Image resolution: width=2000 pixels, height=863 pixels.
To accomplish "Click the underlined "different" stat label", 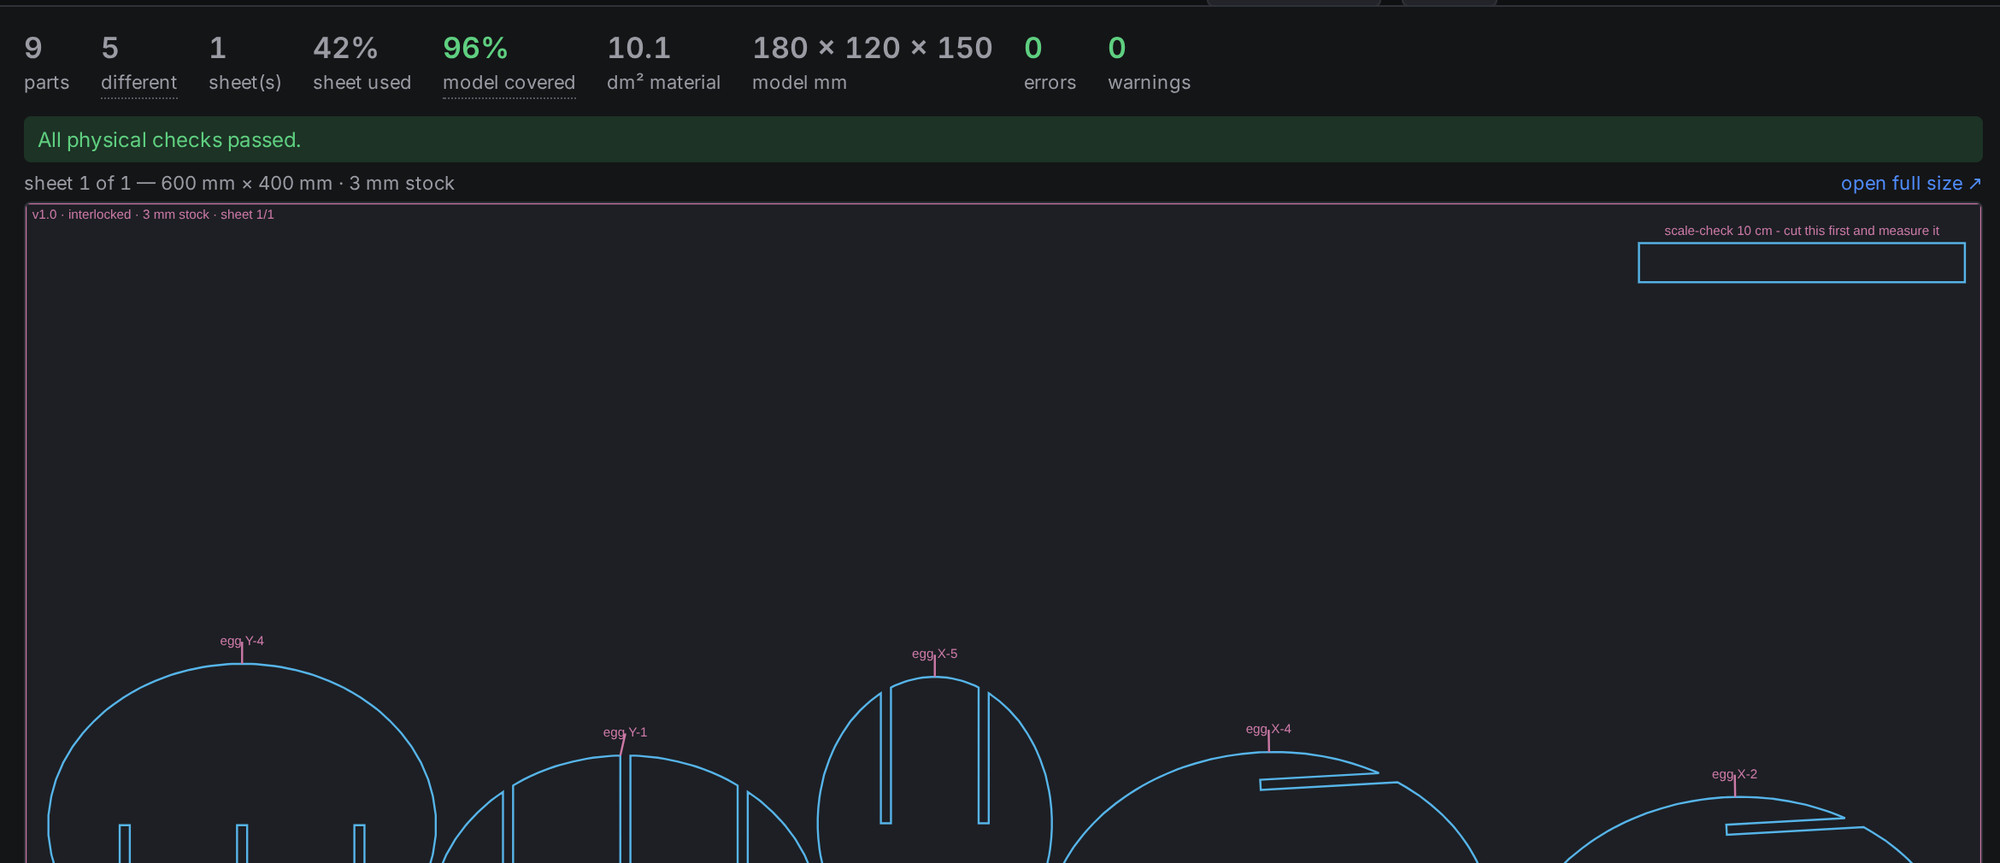I will (x=139, y=82).
